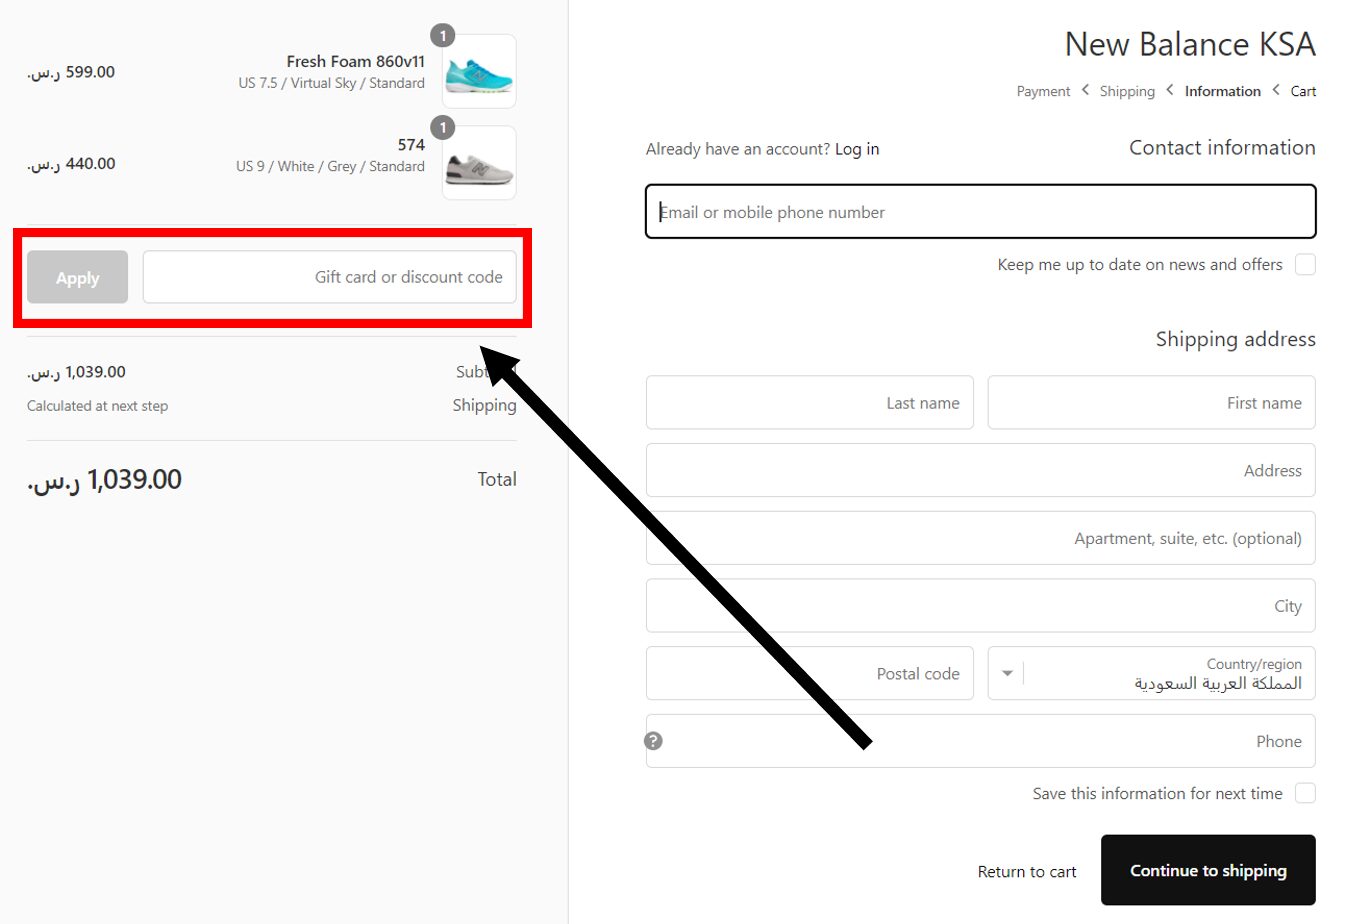Focus the Email or mobile phone number field

(x=980, y=211)
